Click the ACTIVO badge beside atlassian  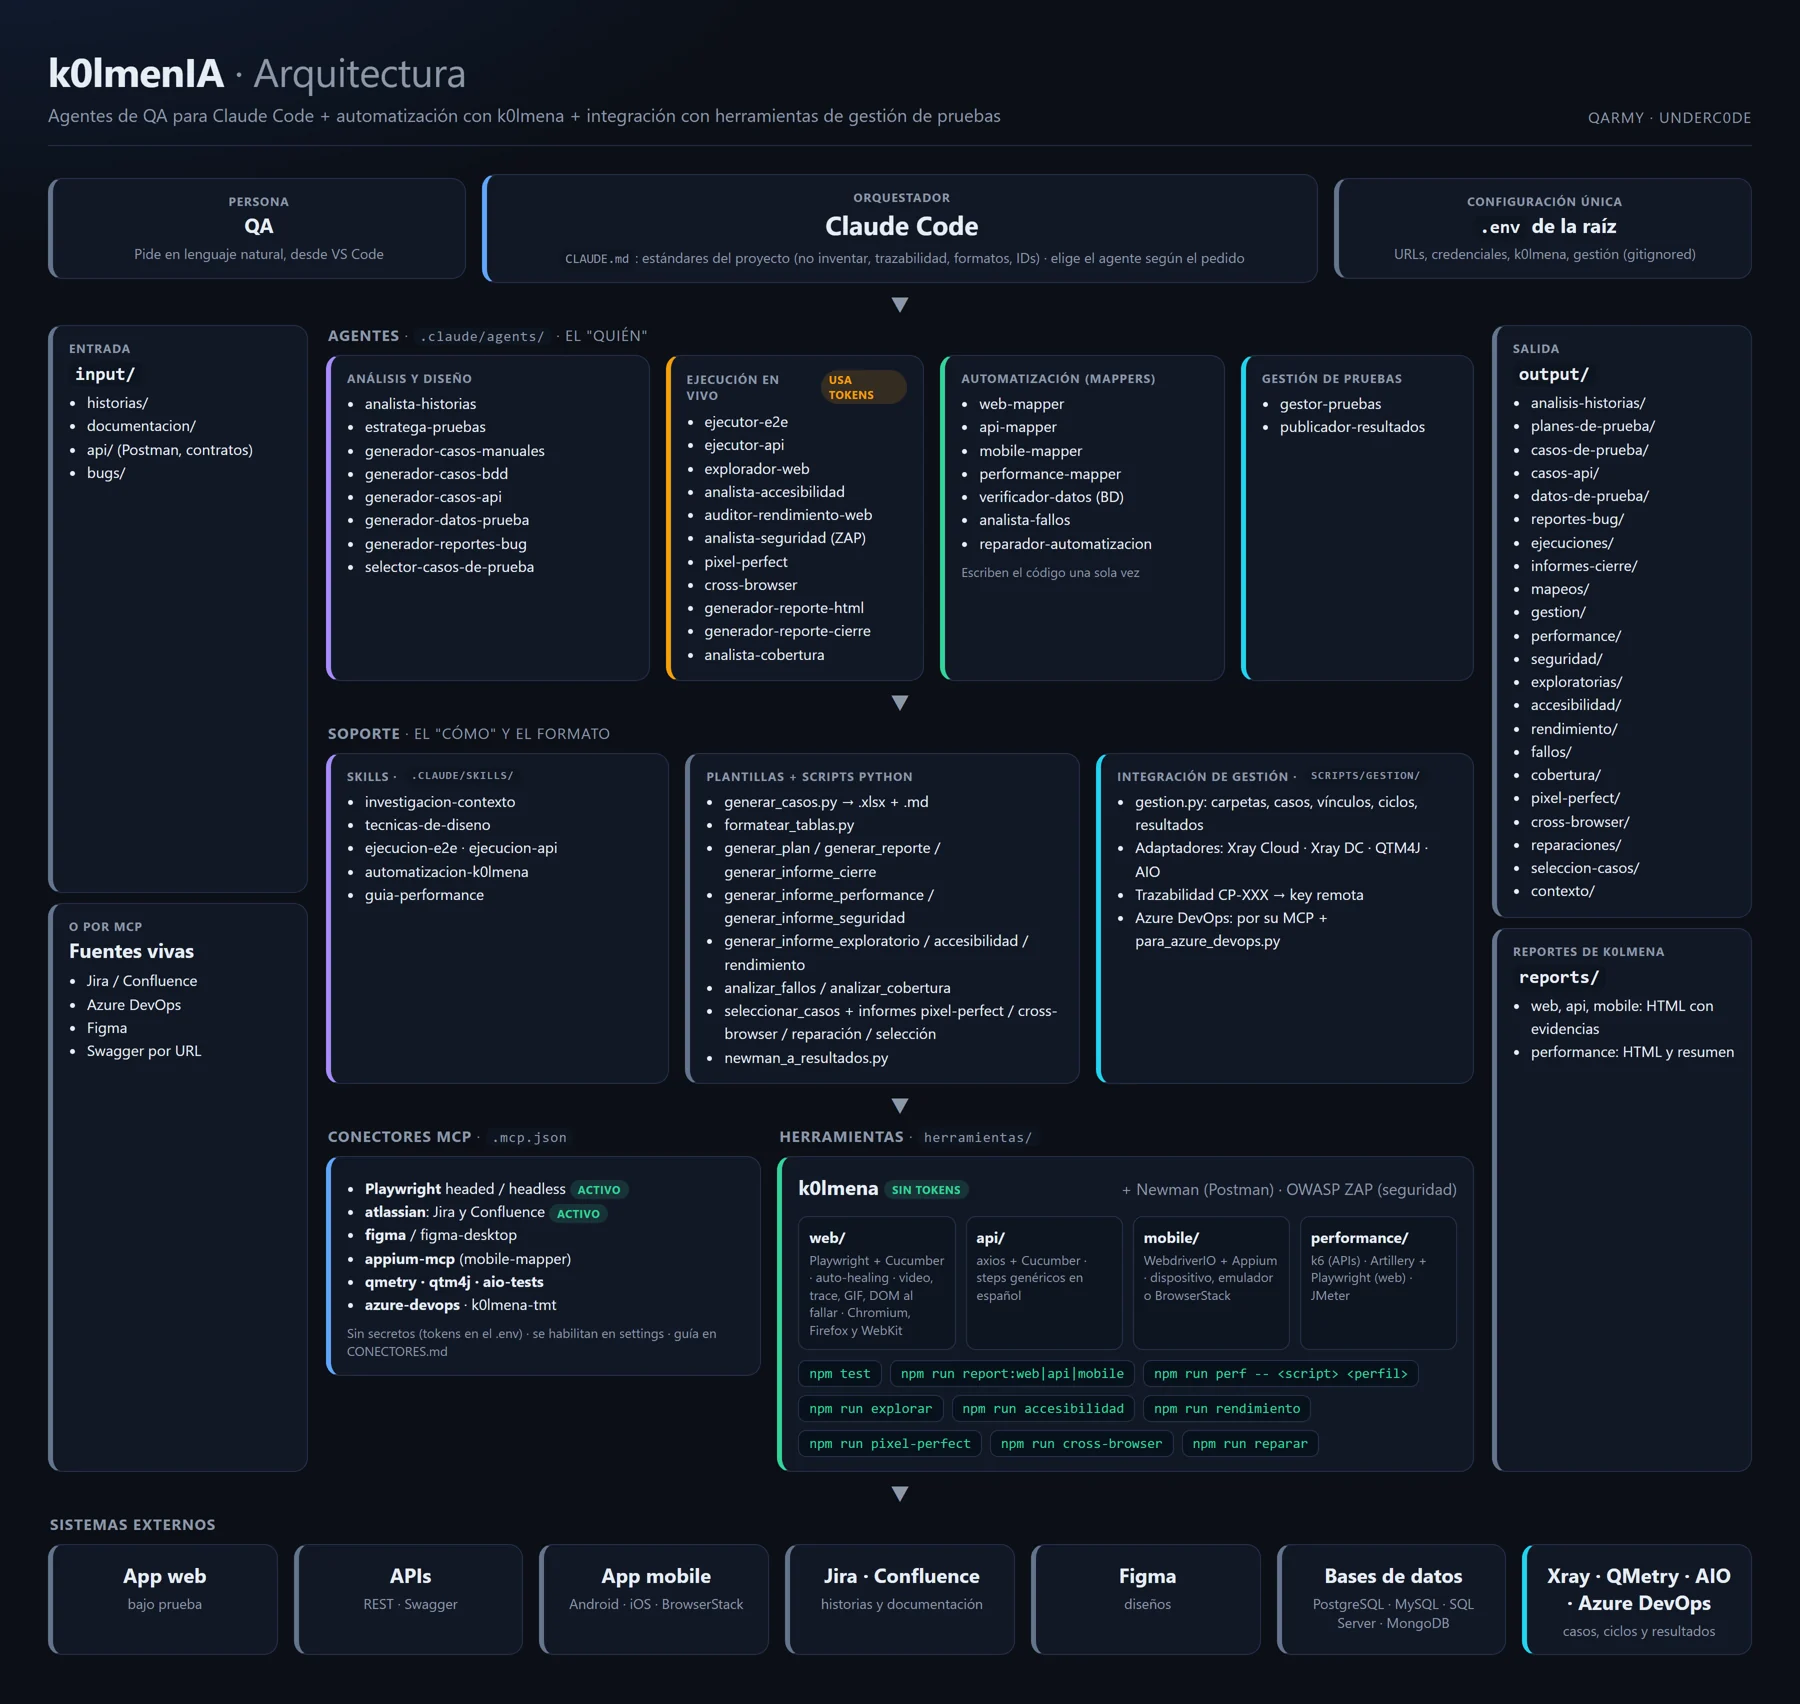[x=578, y=1214]
